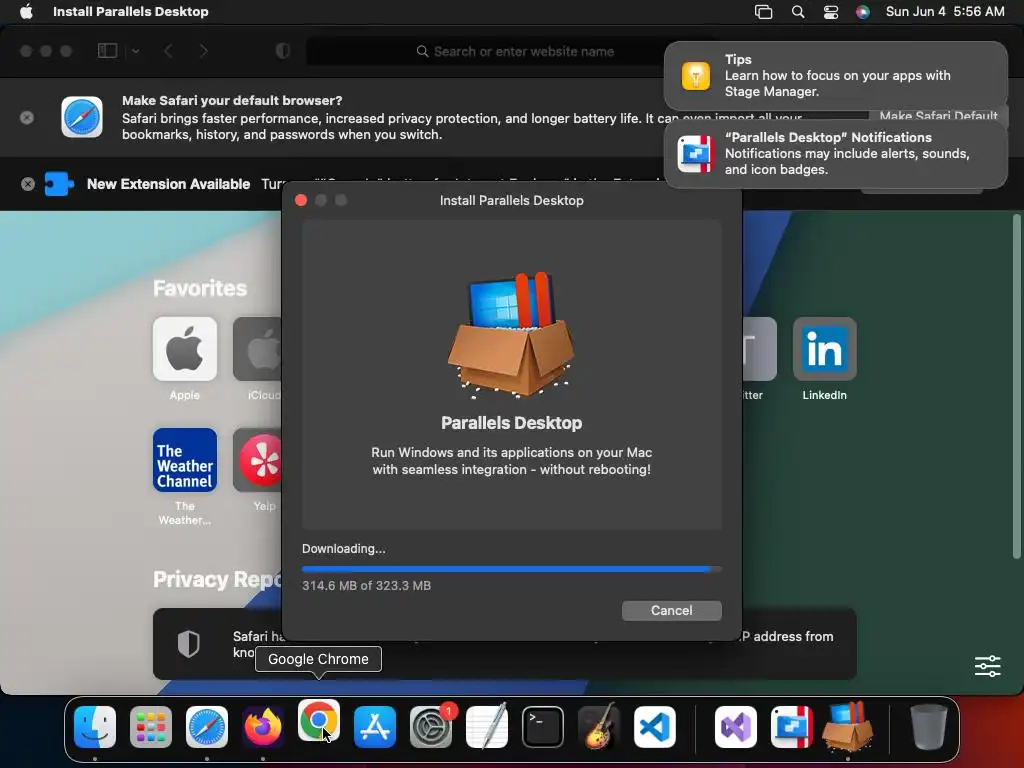This screenshot has height=768, width=1024.
Task: Open the LinkedIn favorite in Safari
Action: [824, 349]
